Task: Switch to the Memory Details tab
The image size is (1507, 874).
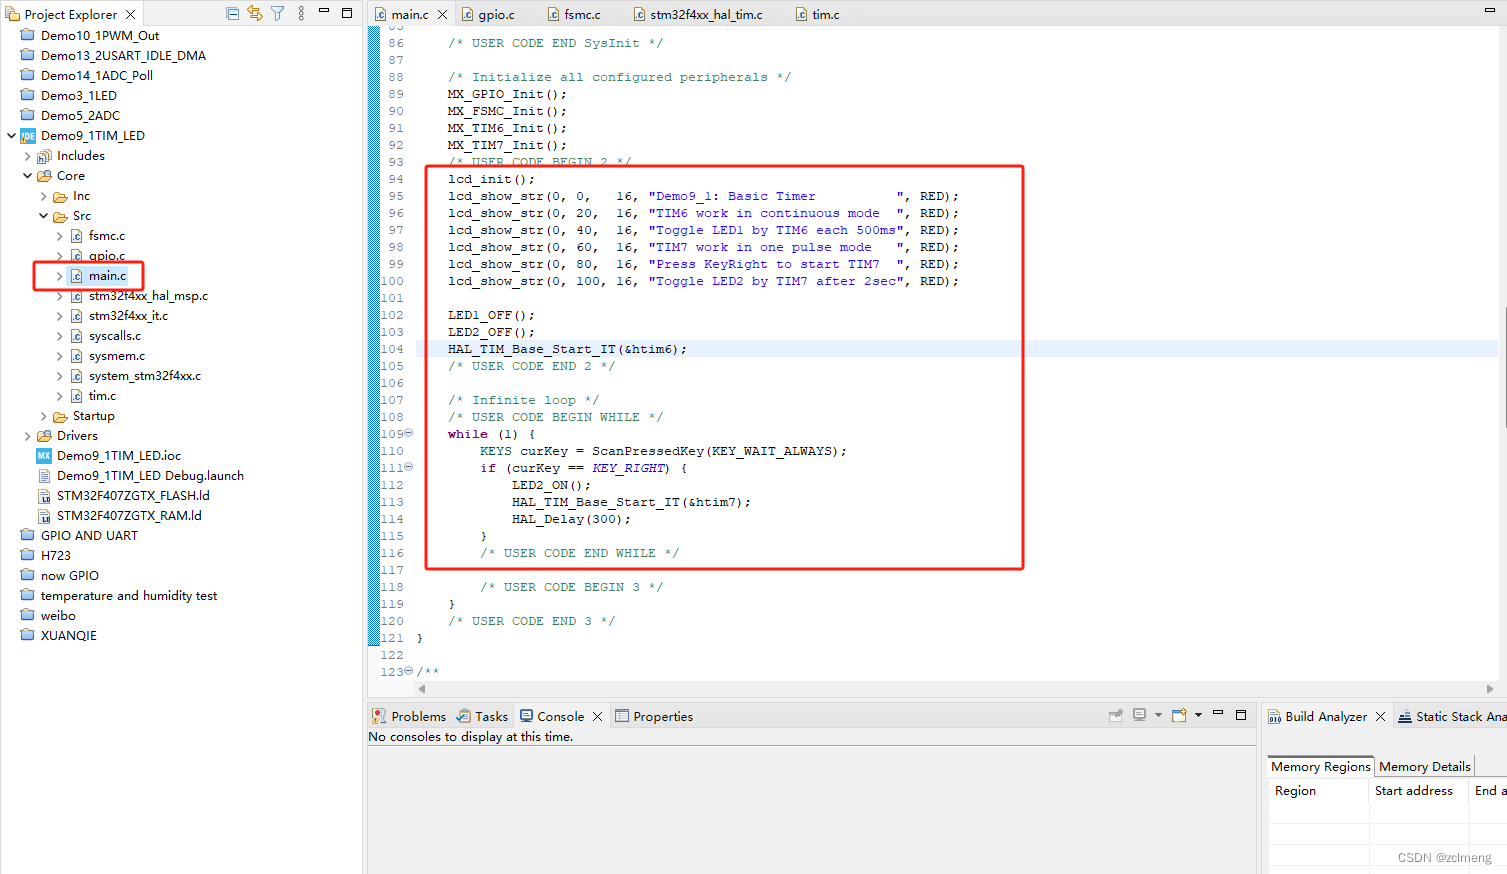Action: [x=1424, y=766]
